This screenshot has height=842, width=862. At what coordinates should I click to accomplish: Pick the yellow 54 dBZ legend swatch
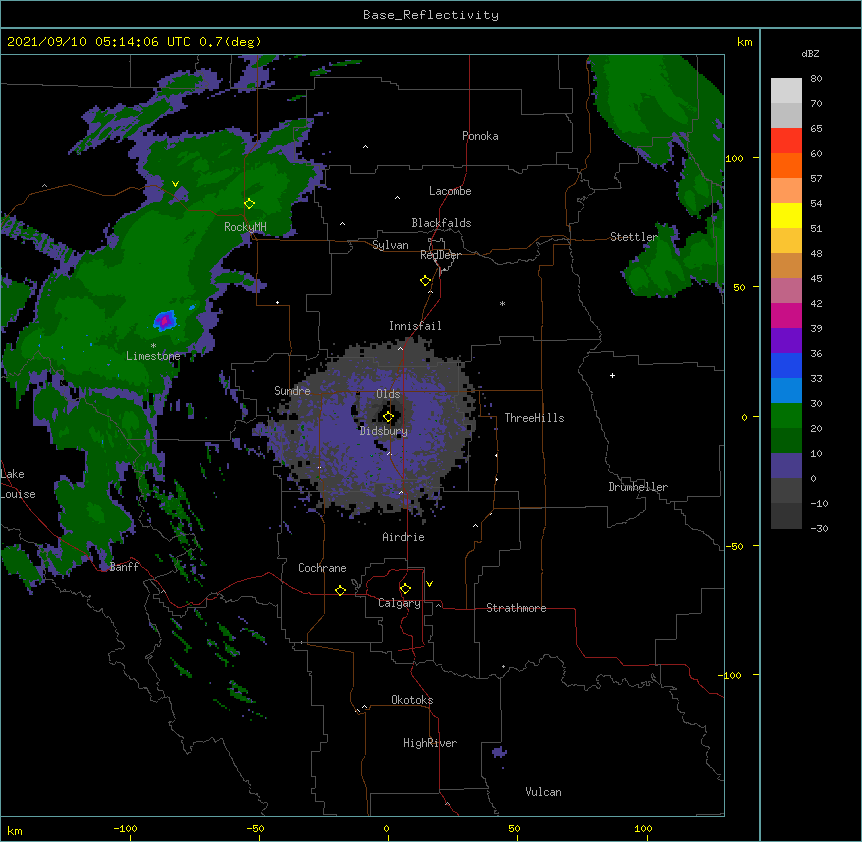tap(786, 215)
